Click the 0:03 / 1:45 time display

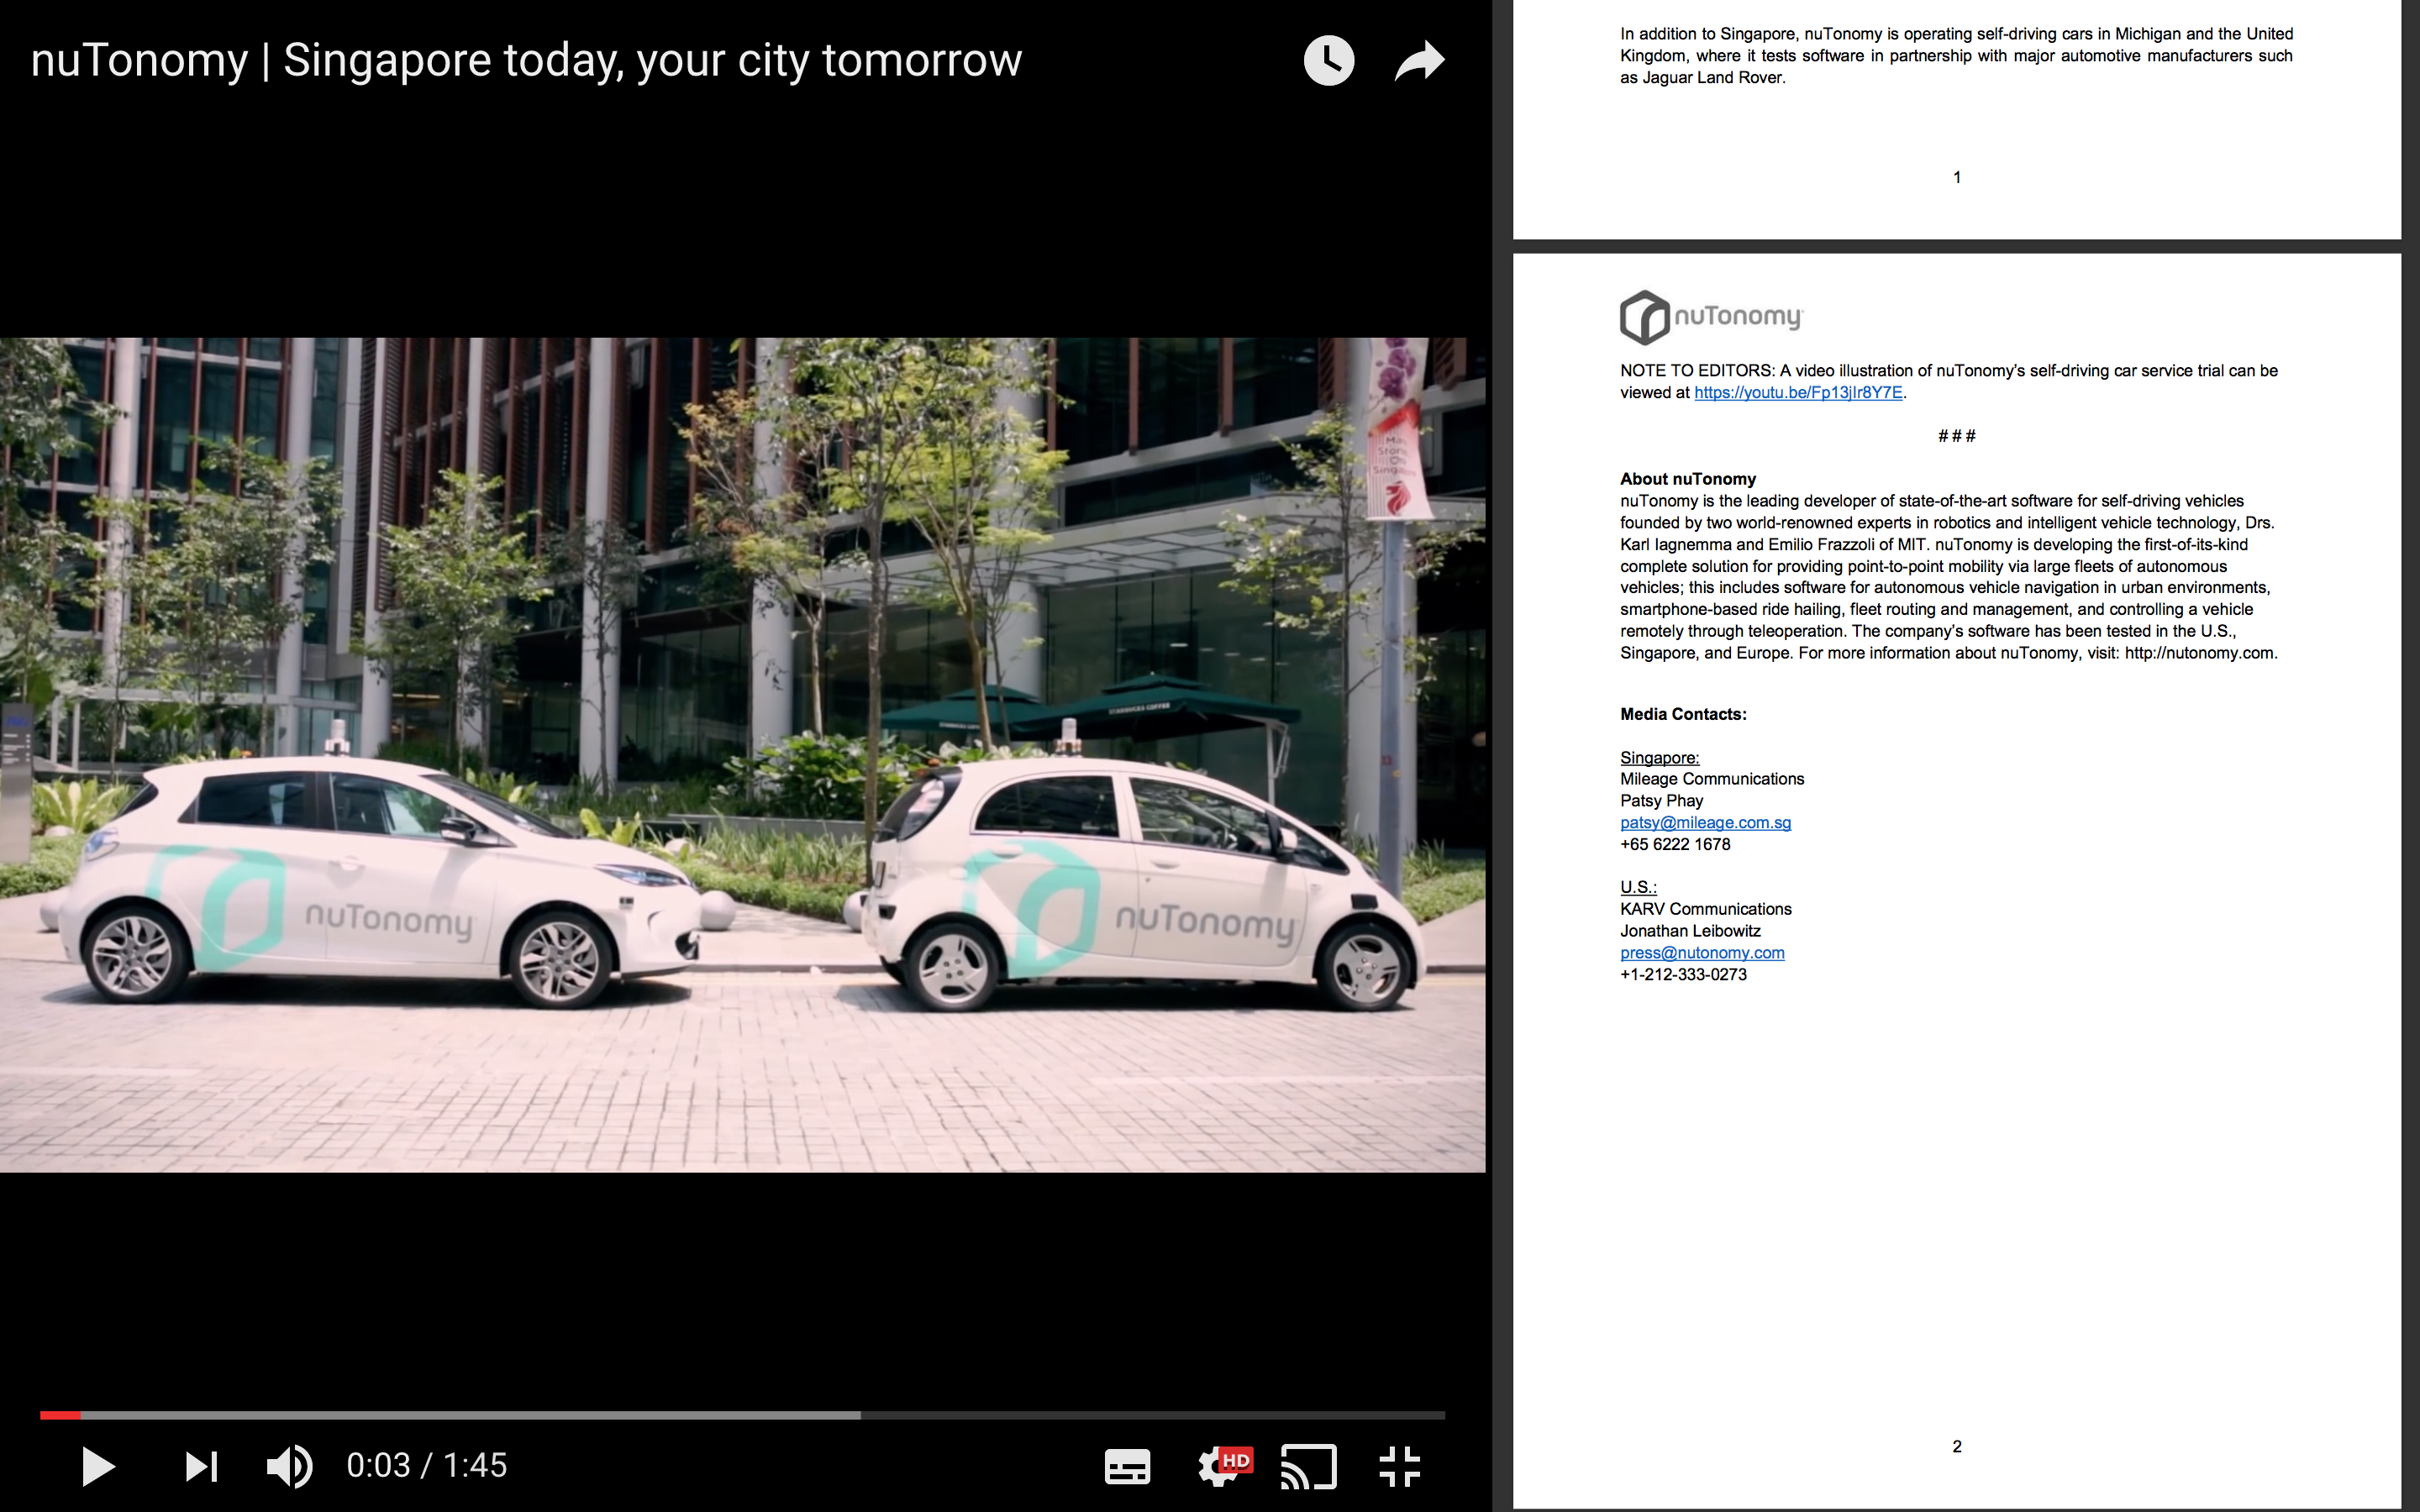pyautogui.click(x=427, y=1466)
